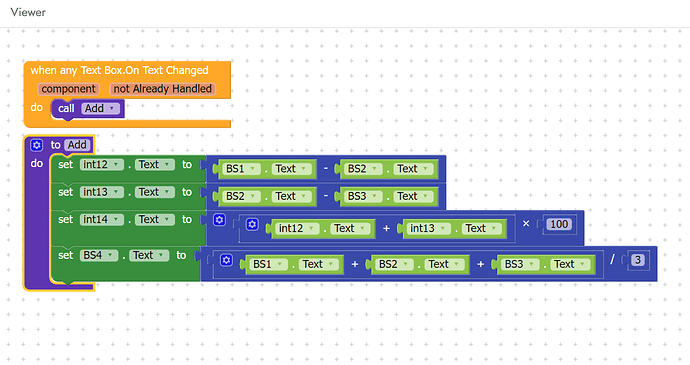The image size is (690, 365).
Task: Open BS4 component dropdown in set block
Action: click(99, 255)
